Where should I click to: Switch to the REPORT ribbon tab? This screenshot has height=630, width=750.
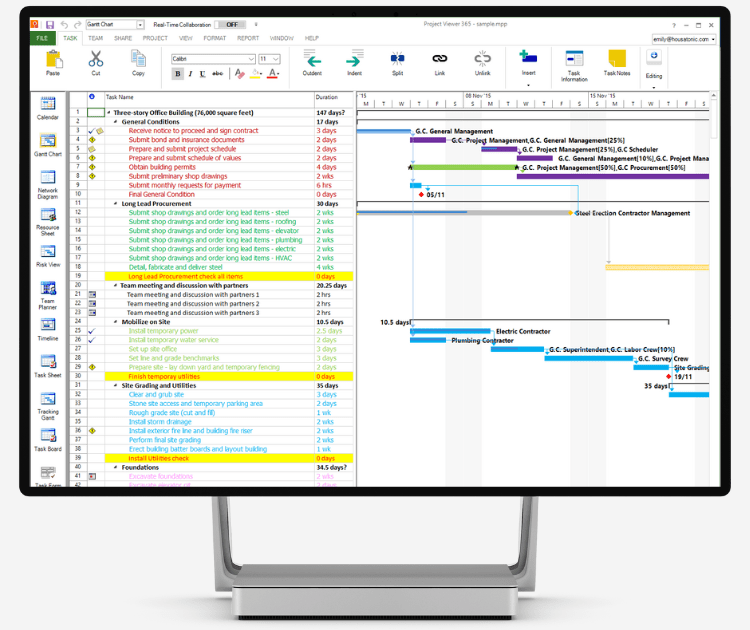(248, 38)
